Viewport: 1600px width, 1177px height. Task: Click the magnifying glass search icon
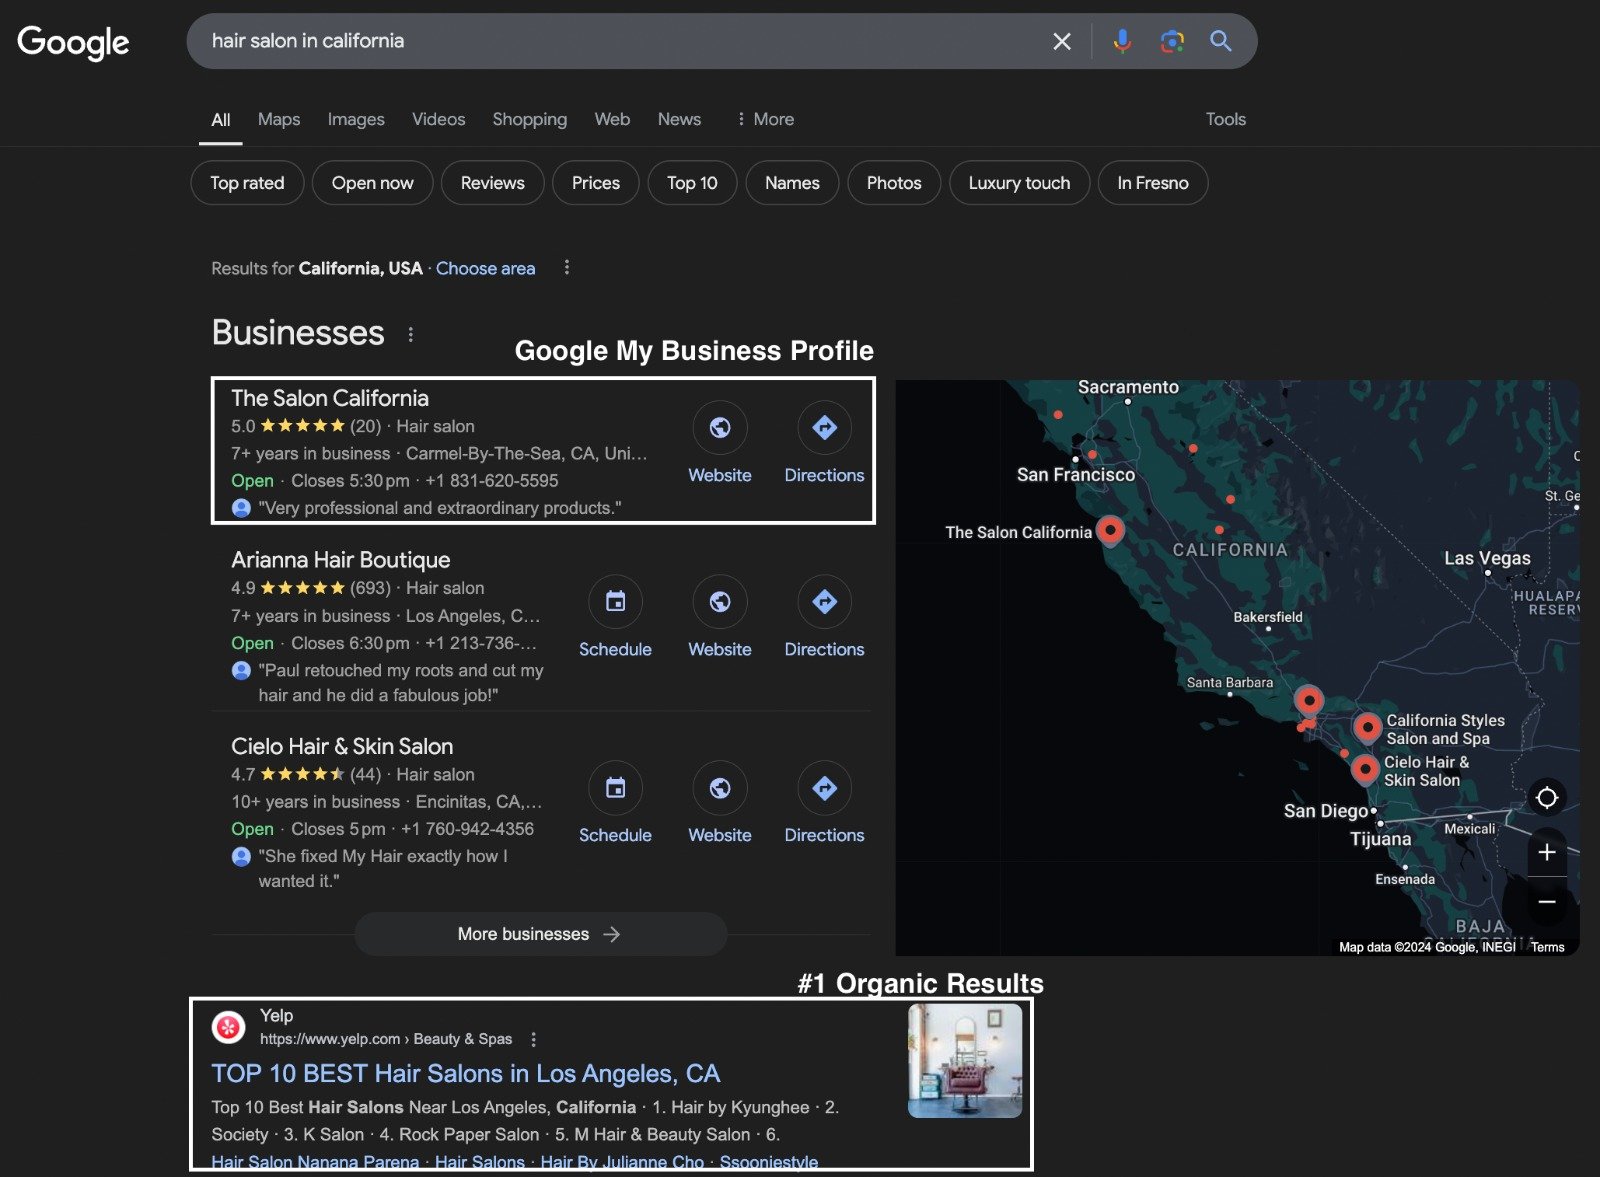click(1220, 41)
